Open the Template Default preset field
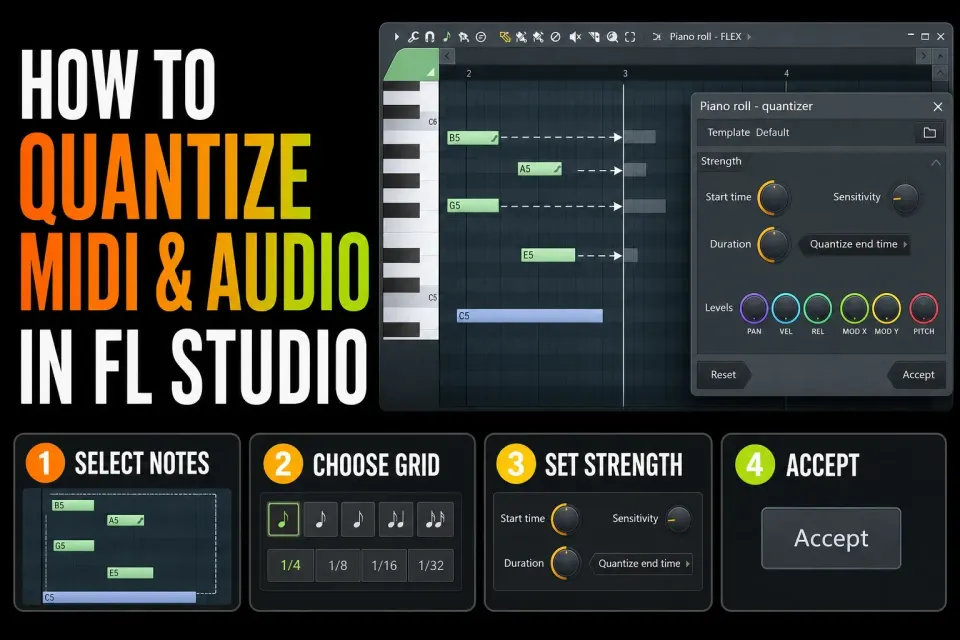960x640 pixels. pyautogui.click(x=804, y=132)
